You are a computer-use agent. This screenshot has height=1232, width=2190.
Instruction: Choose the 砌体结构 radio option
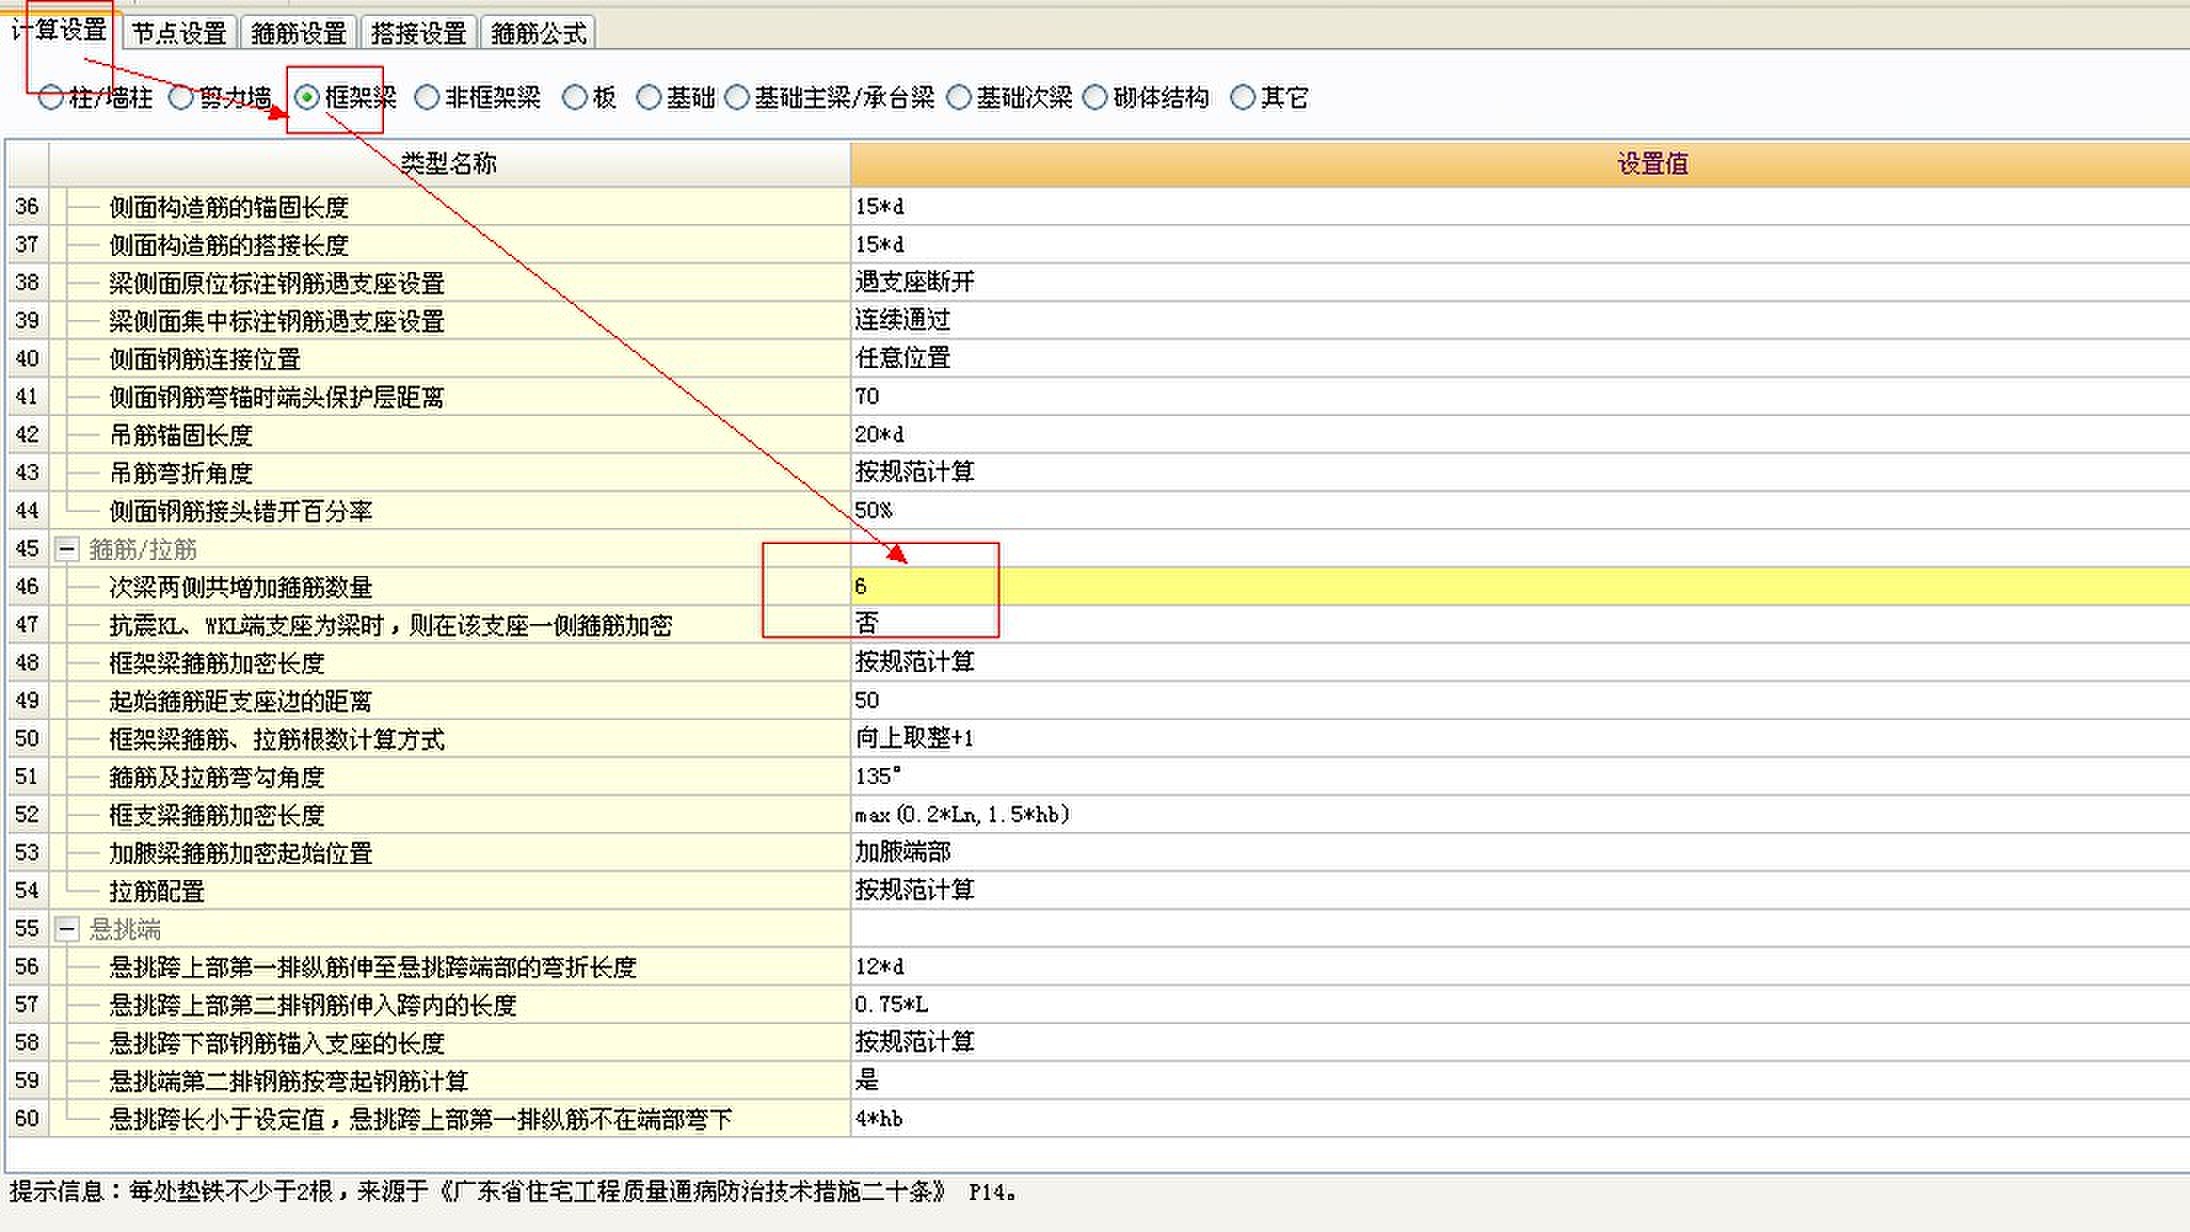coord(1095,98)
